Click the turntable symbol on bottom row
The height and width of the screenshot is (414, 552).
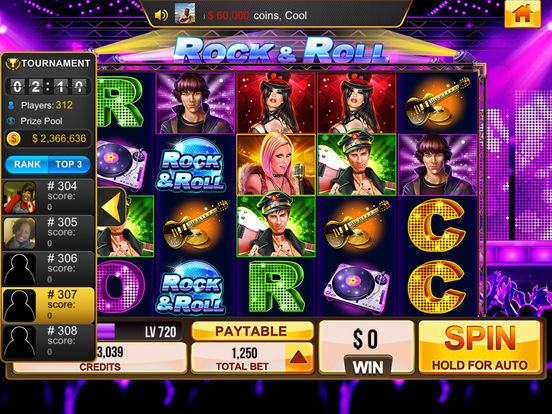357,288
